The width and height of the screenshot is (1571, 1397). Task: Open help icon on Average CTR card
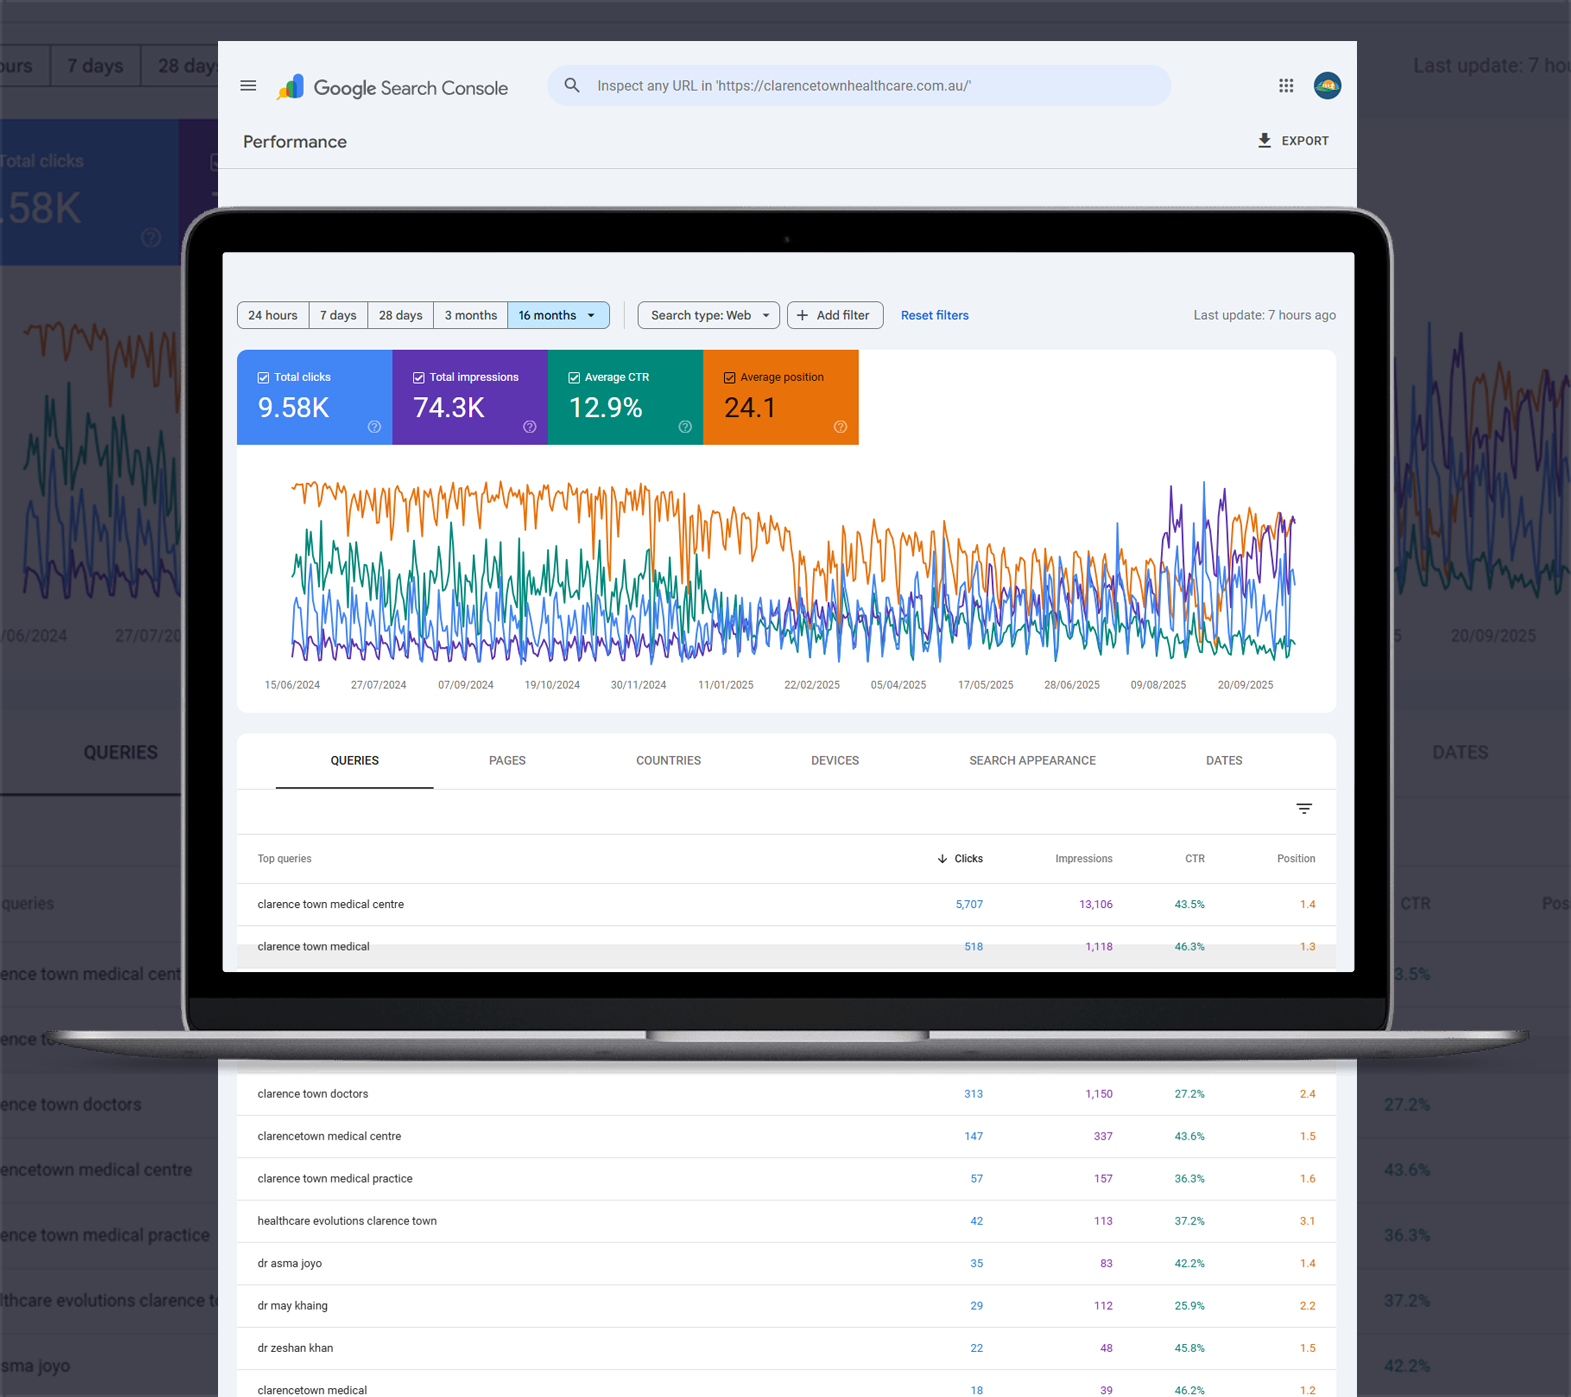pos(685,427)
